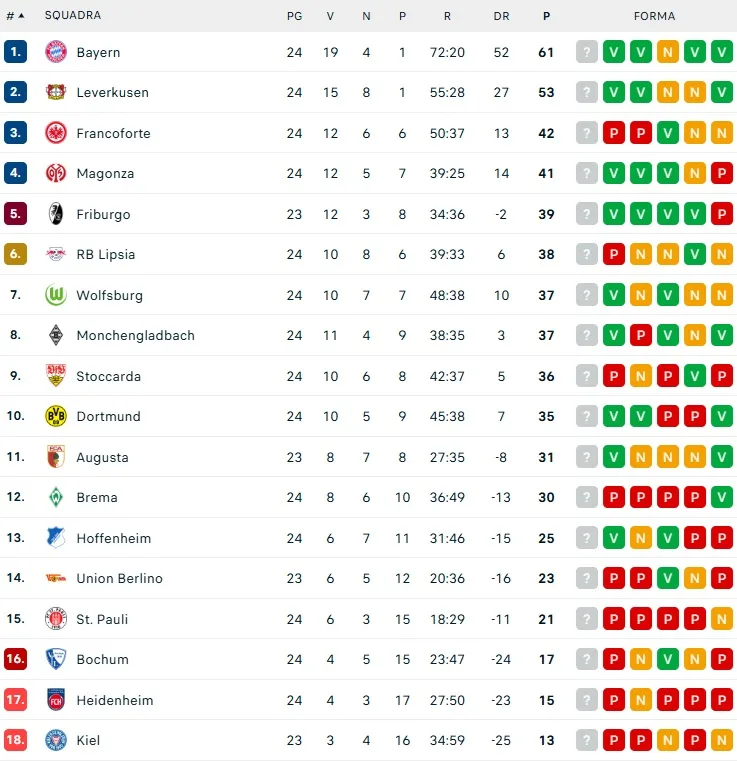This screenshot has width=737, height=761.
Task: Open the Francoforte team link
Action: point(113,133)
